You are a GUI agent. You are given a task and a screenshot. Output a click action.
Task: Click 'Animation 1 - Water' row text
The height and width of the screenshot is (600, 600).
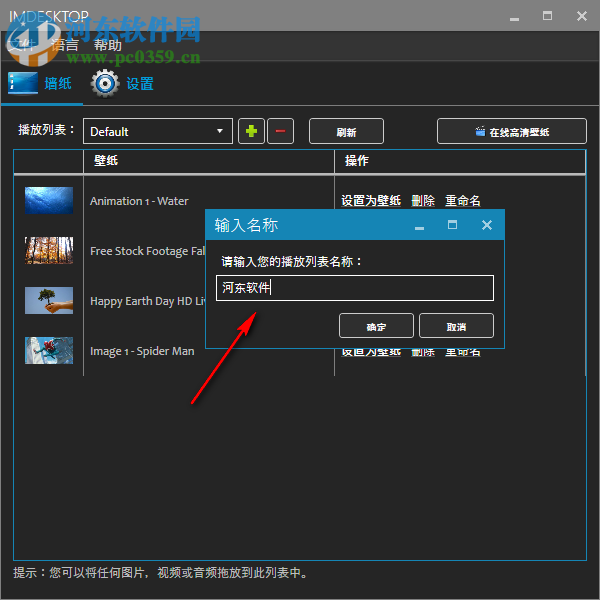(139, 201)
